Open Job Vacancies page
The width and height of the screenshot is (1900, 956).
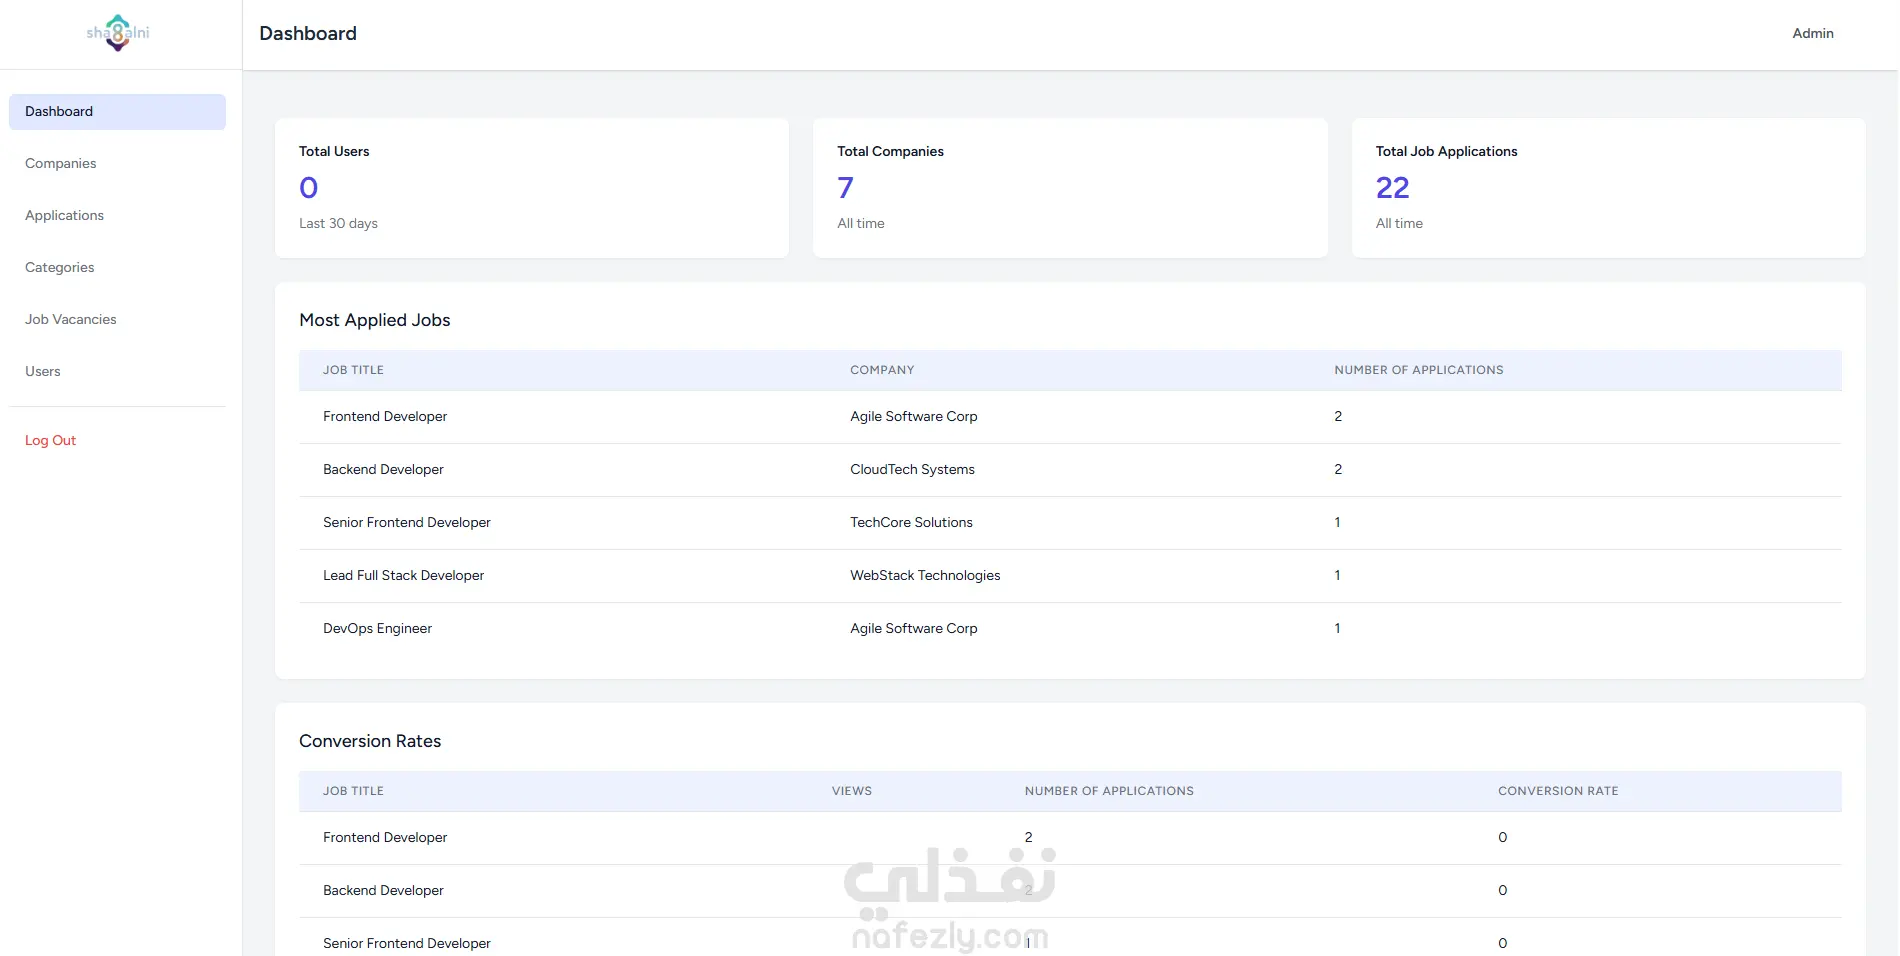(71, 320)
